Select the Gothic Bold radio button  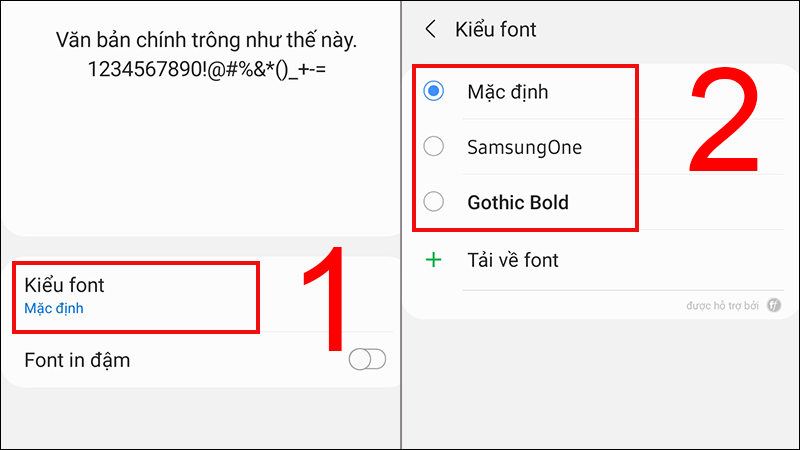tap(434, 202)
